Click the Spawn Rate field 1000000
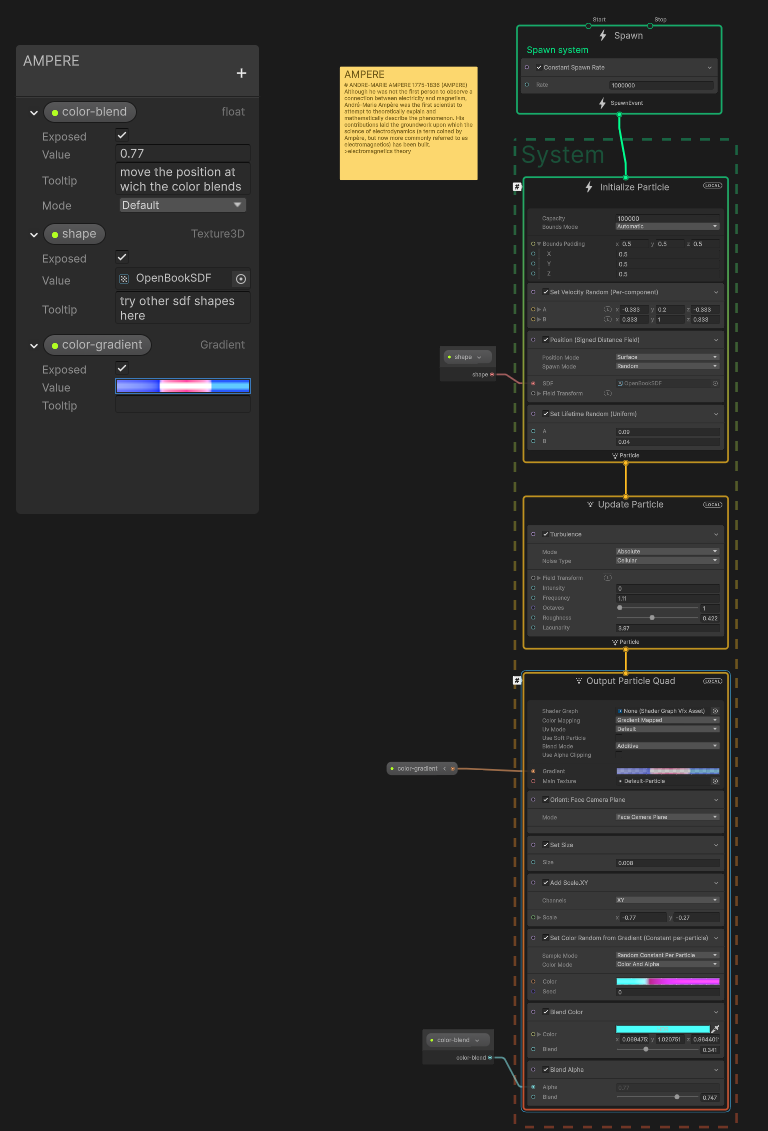Screen dimensions: 768x1131 point(661,85)
